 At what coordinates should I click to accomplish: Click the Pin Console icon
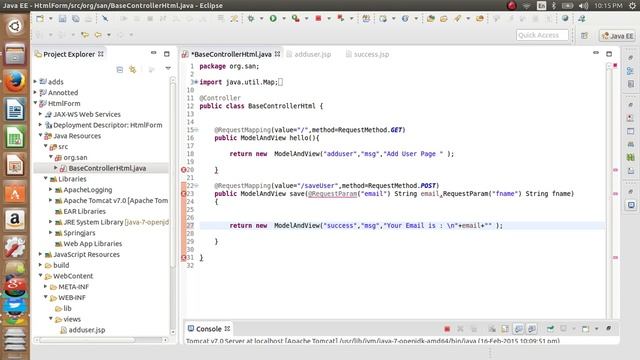click(x=550, y=329)
